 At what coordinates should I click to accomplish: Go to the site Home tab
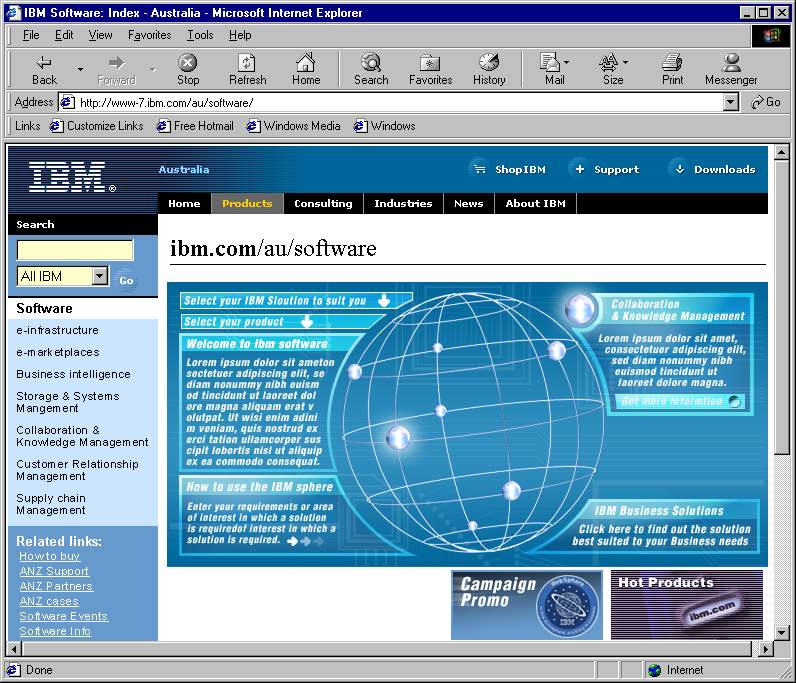click(x=184, y=203)
